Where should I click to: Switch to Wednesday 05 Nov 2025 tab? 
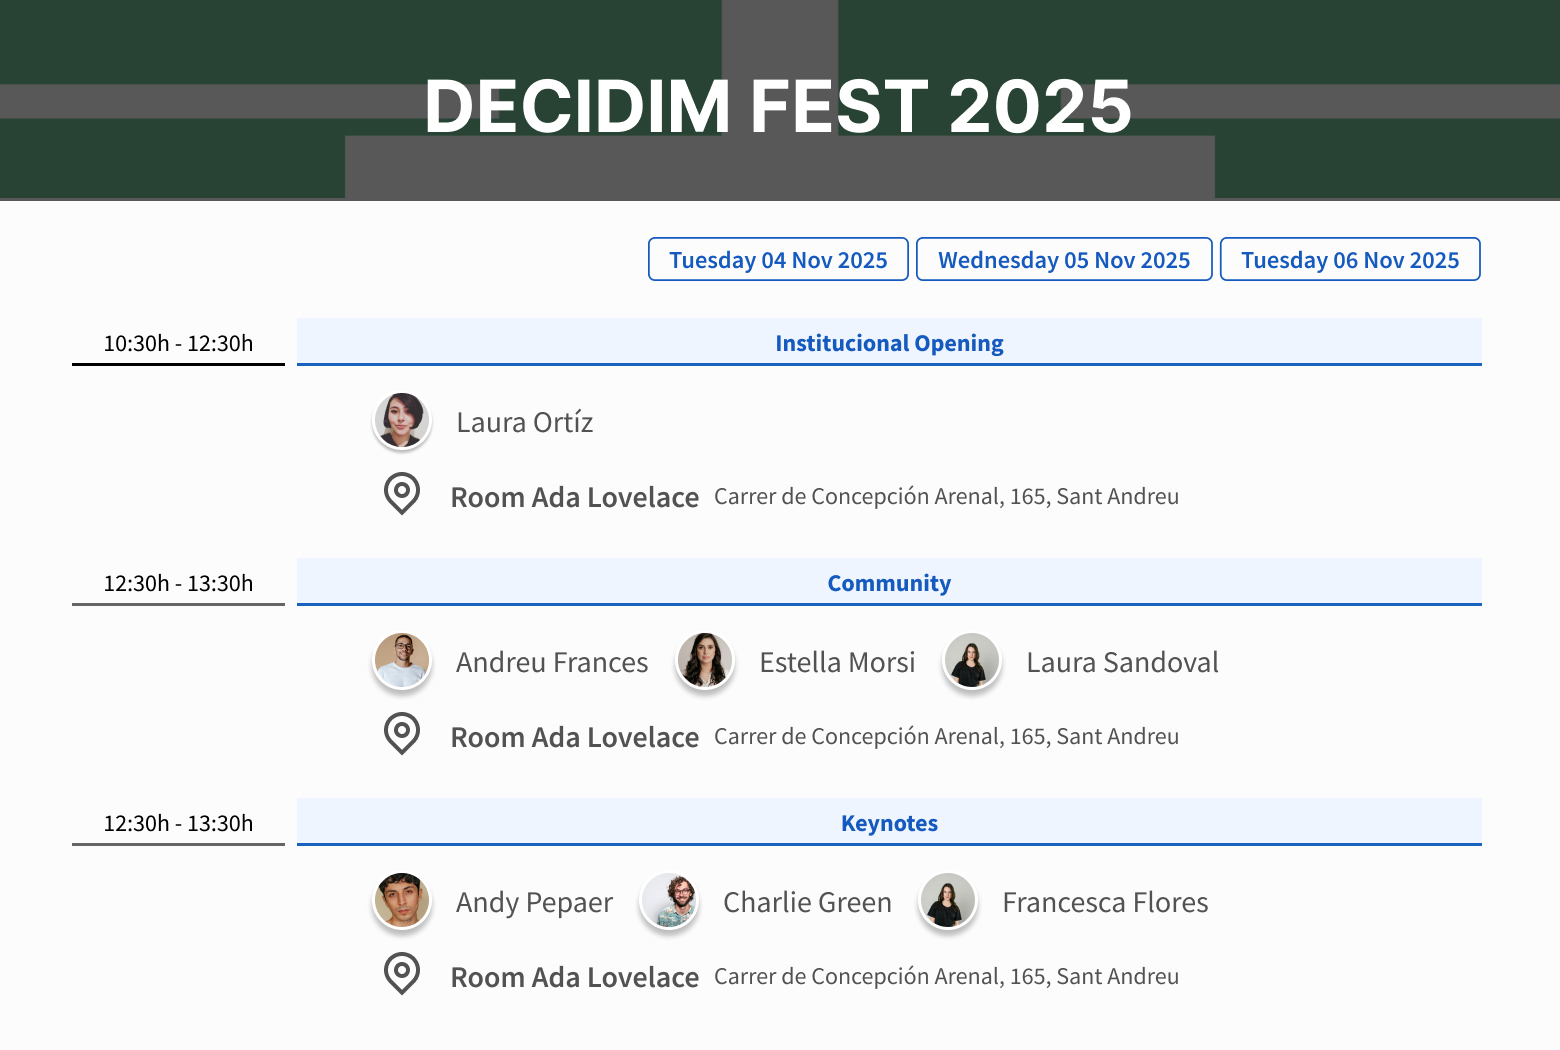tap(1064, 259)
